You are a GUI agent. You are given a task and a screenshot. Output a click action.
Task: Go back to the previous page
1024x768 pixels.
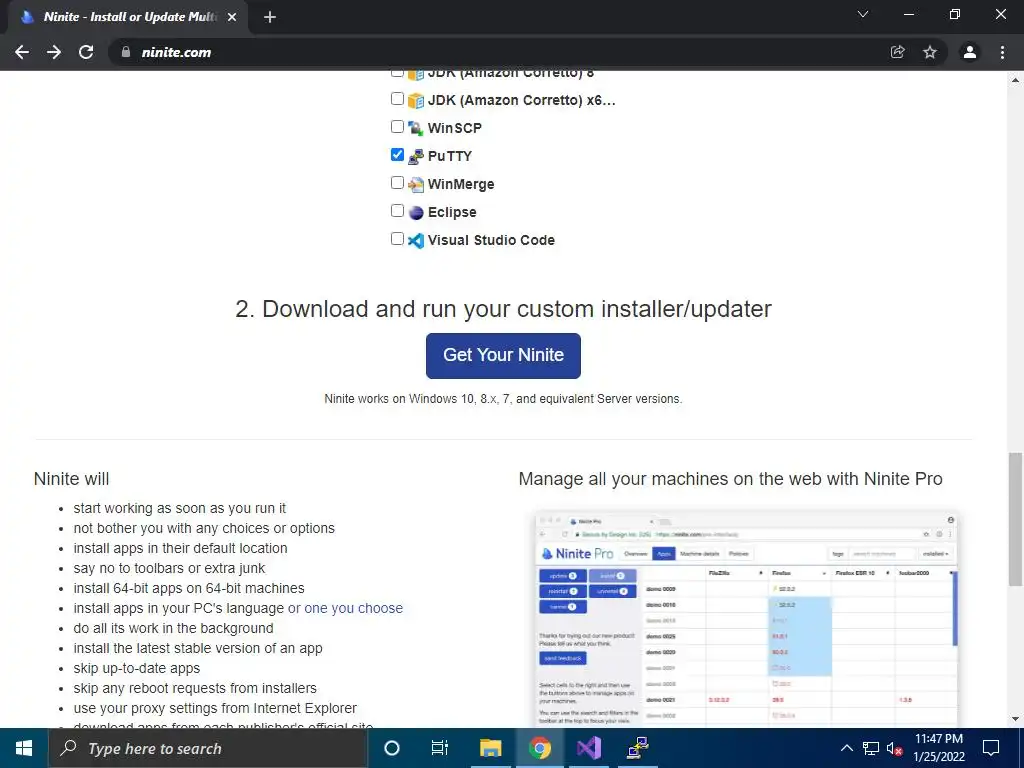point(22,52)
